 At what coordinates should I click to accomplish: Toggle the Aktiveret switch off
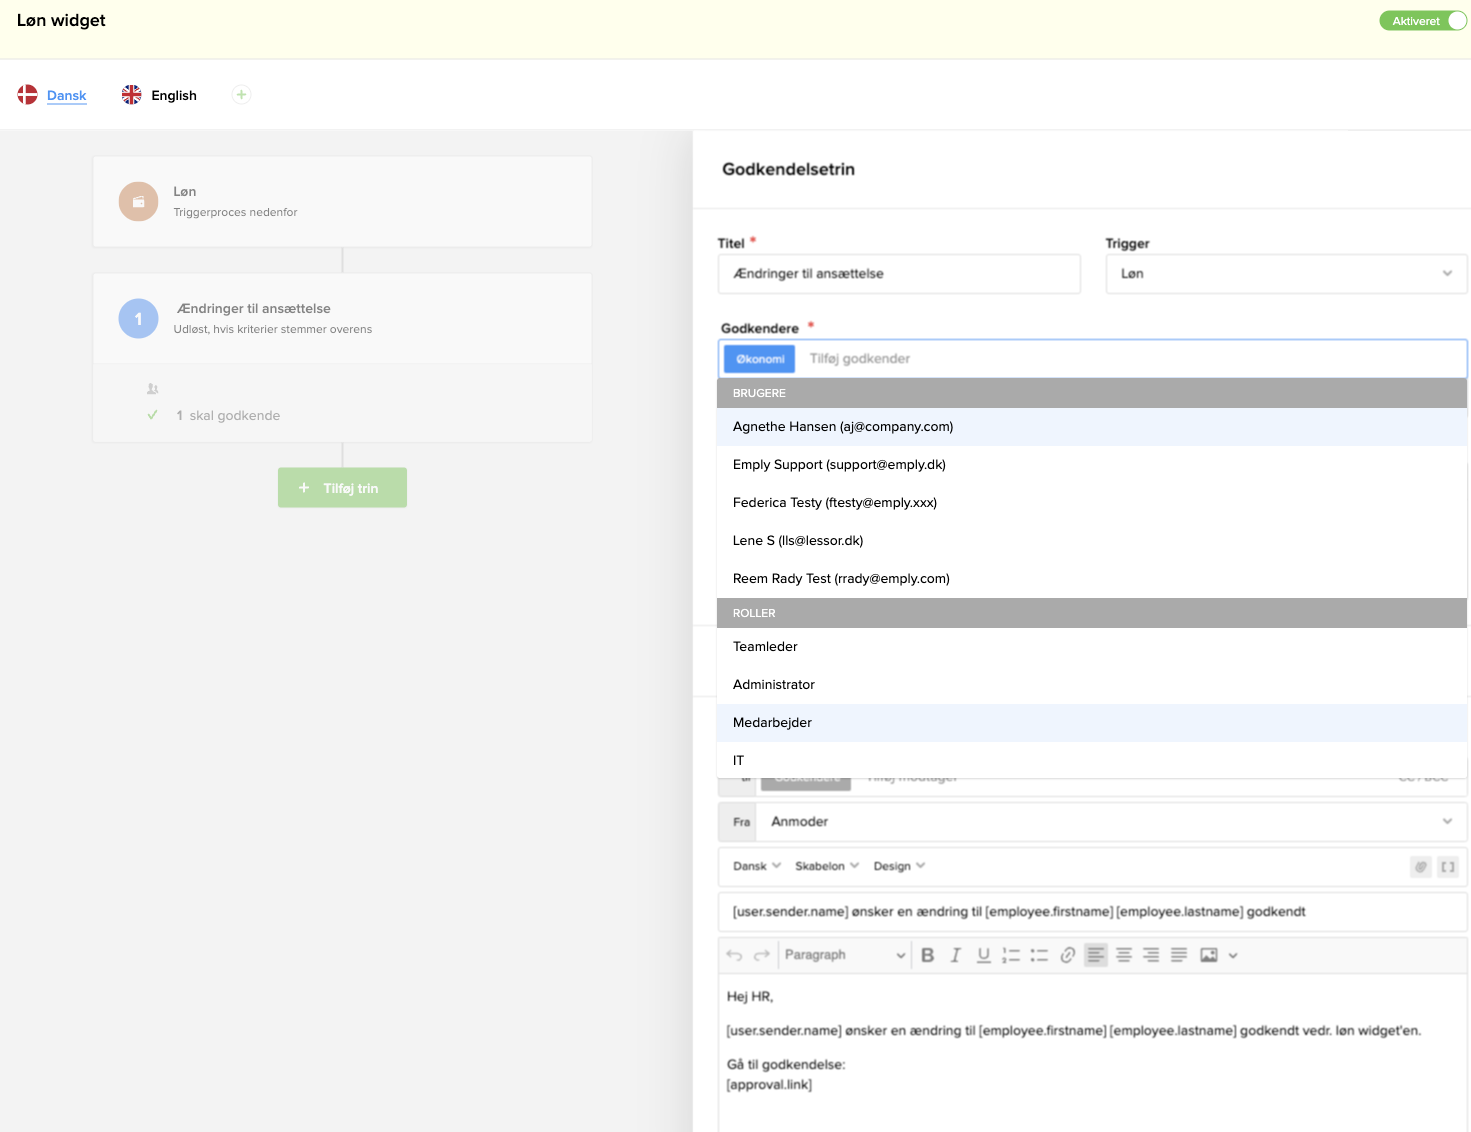1422,21
